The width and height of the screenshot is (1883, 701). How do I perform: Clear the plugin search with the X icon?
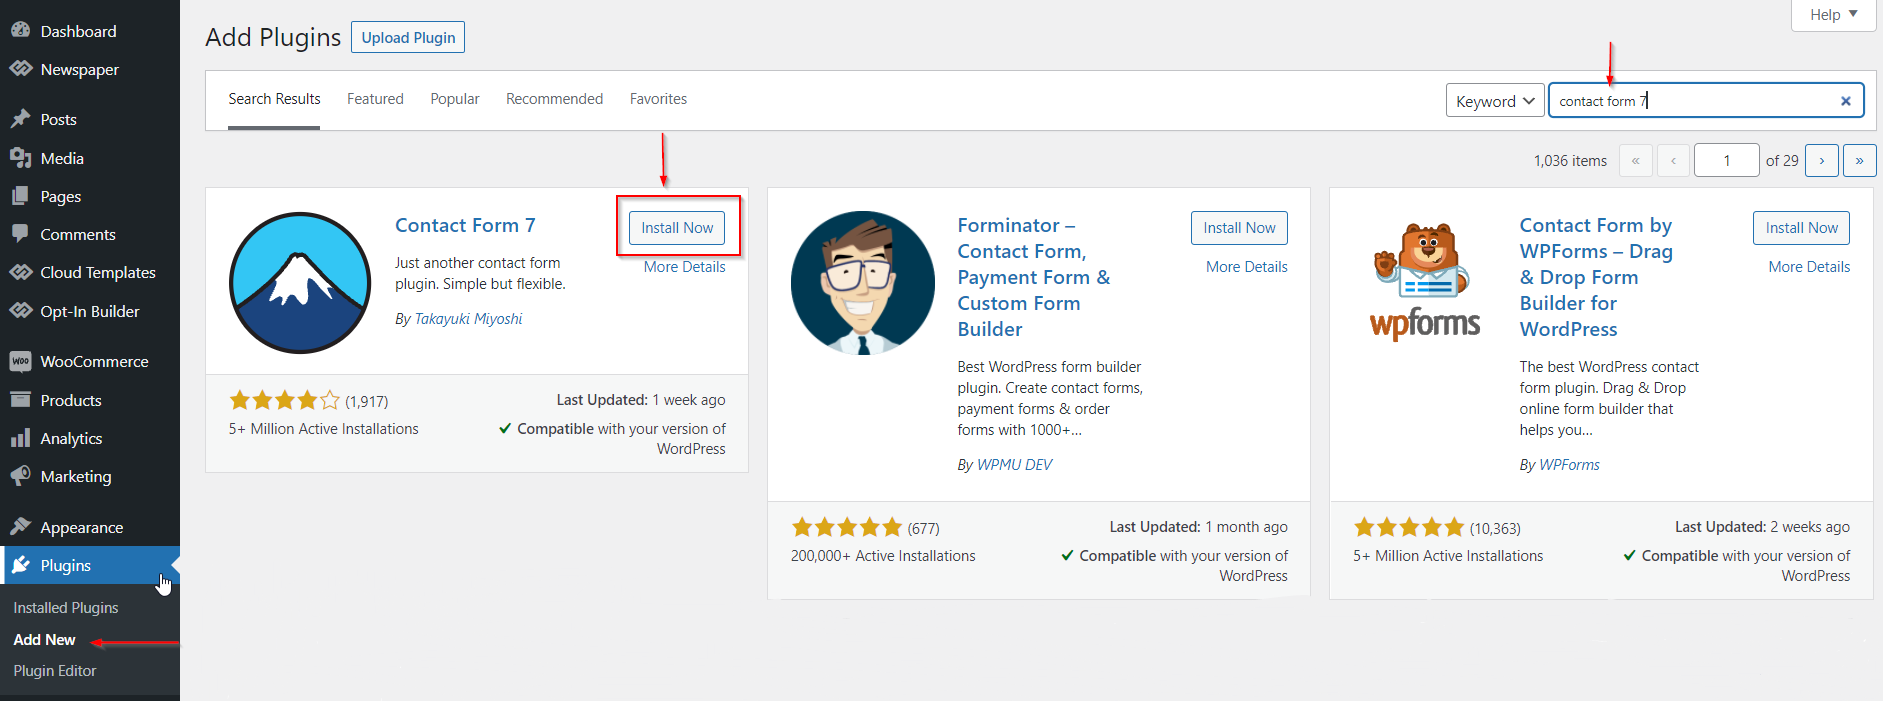tap(1846, 100)
